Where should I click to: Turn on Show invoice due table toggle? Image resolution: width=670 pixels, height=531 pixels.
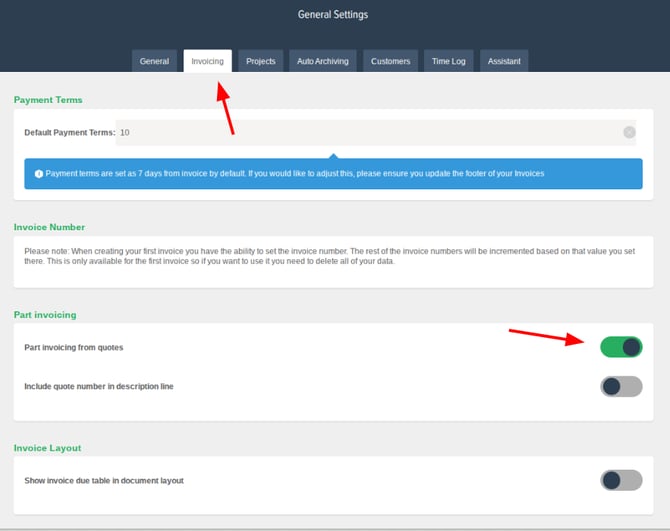[621, 480]
